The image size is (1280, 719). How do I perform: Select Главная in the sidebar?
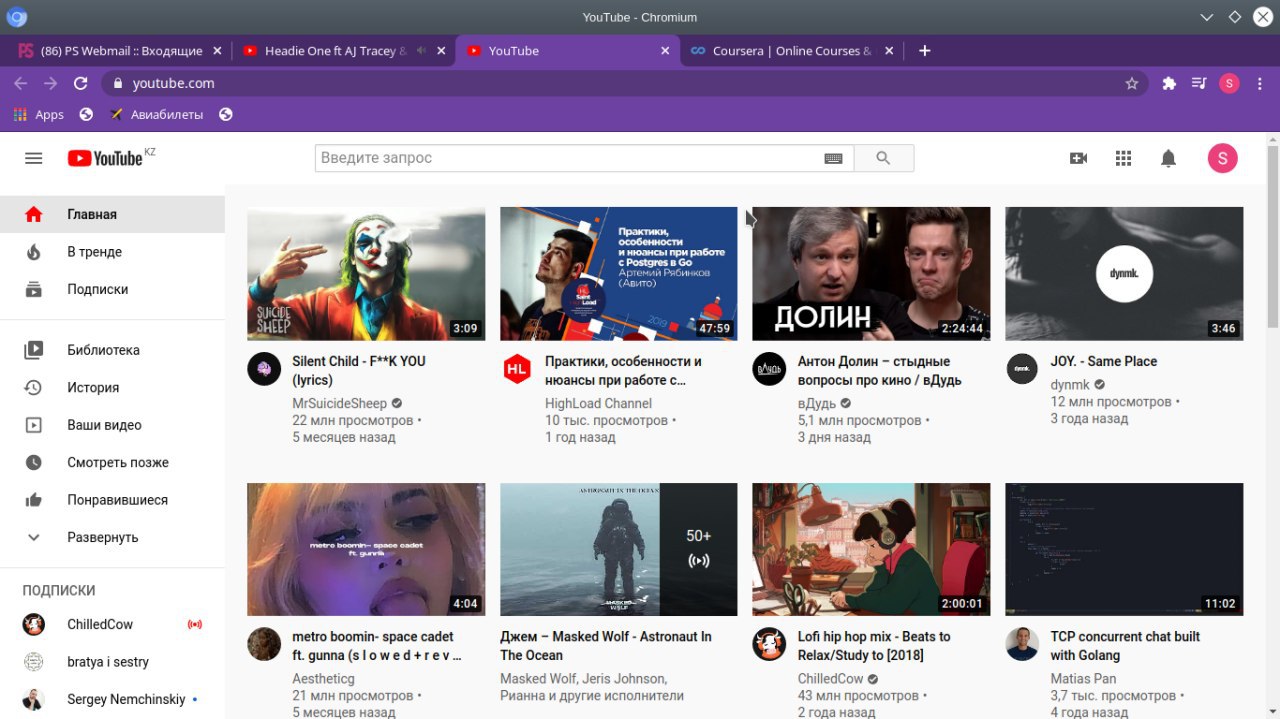[x=112, y=214]
